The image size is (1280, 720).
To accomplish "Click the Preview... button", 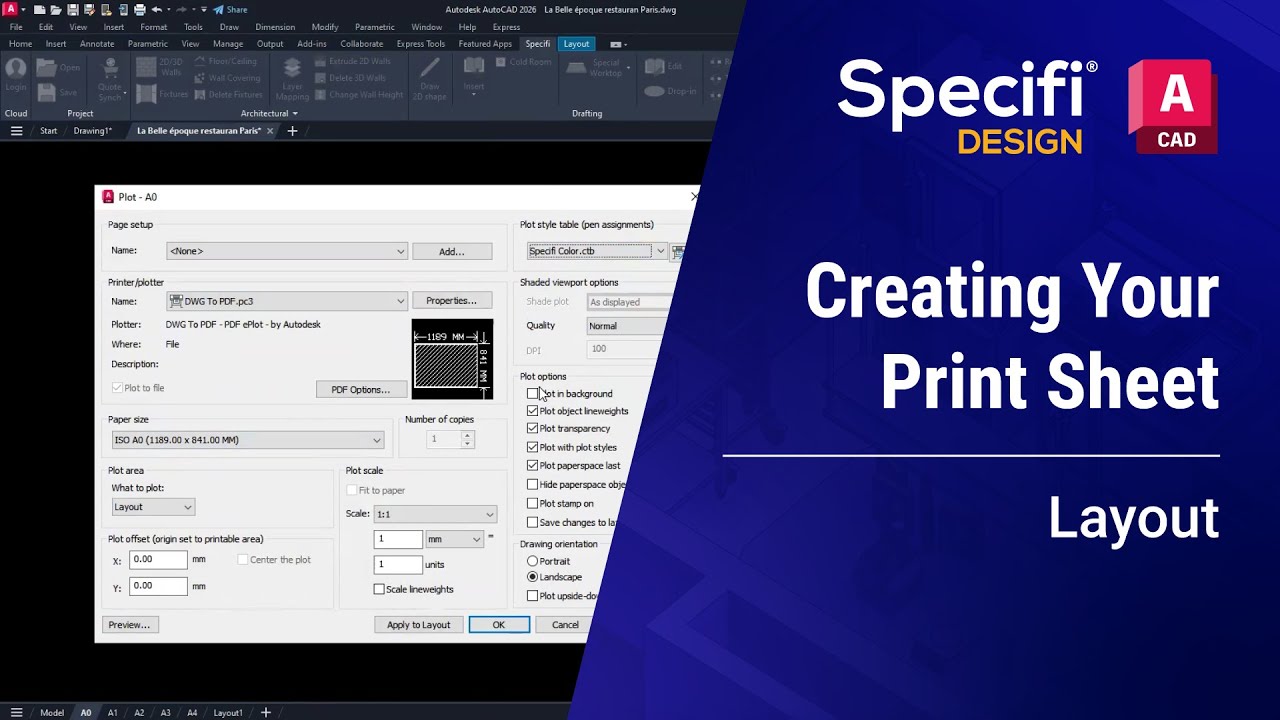I will coord(130,625).
